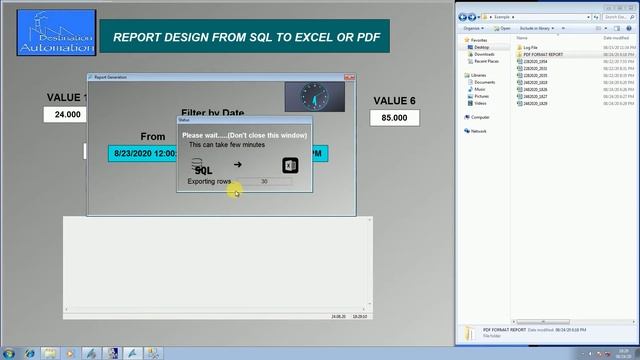The image size is (640, 360).
Task: Select Desktop in the navigation pane
Action: point(481,47)
